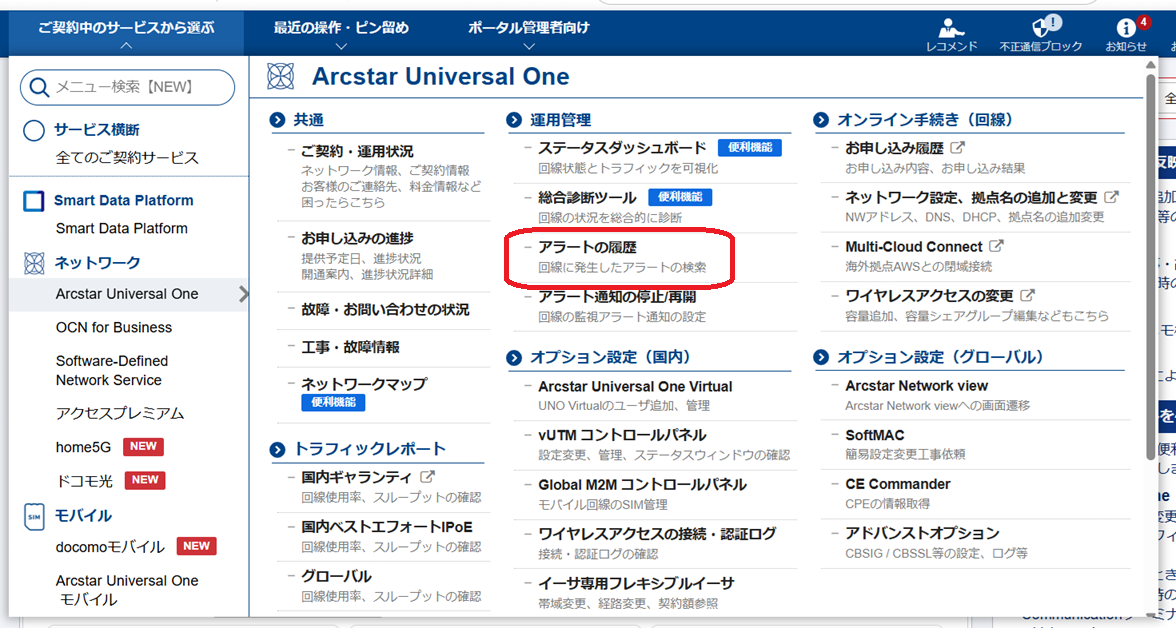Open 国内ベストエフォートIPoE traffic report link
This screenshot has height=628, width=1176.
tap(387, 527)
